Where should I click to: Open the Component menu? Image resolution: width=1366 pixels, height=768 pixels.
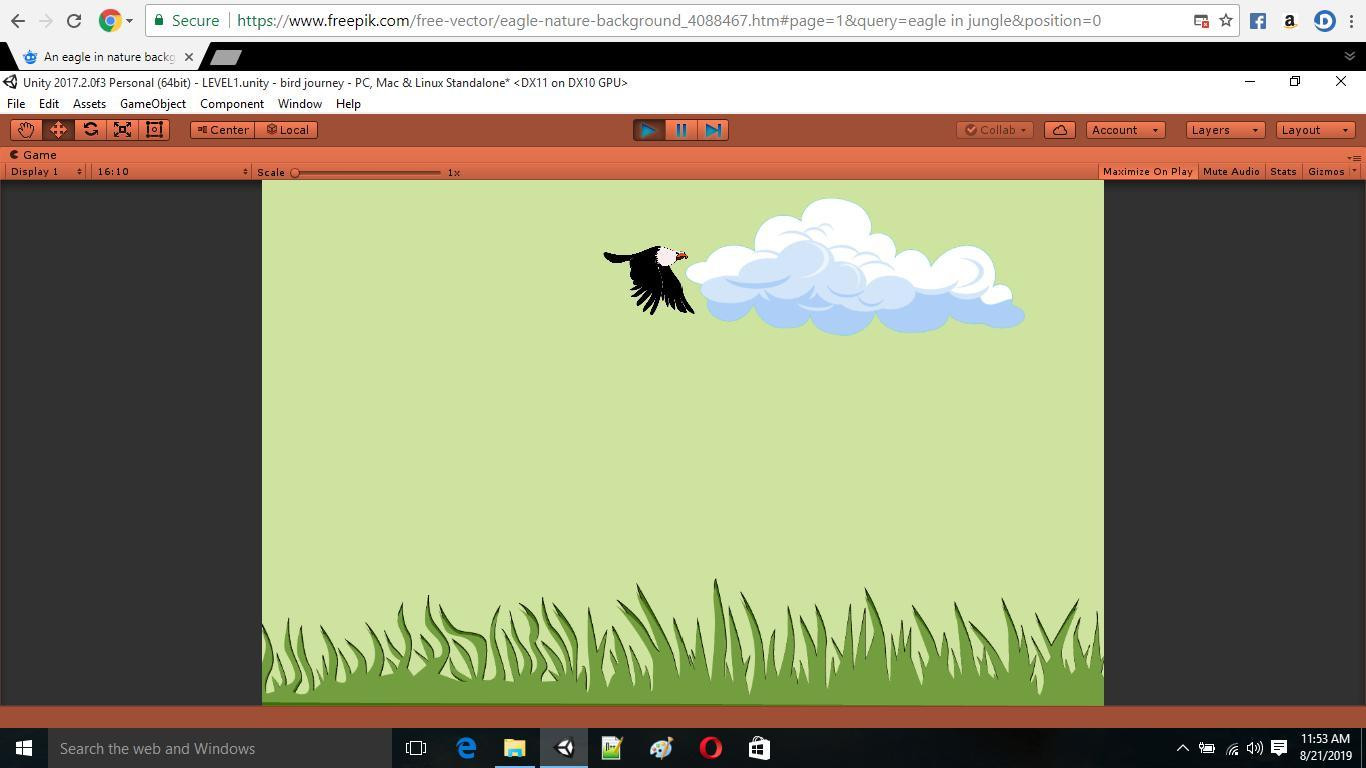pos(231,104)
